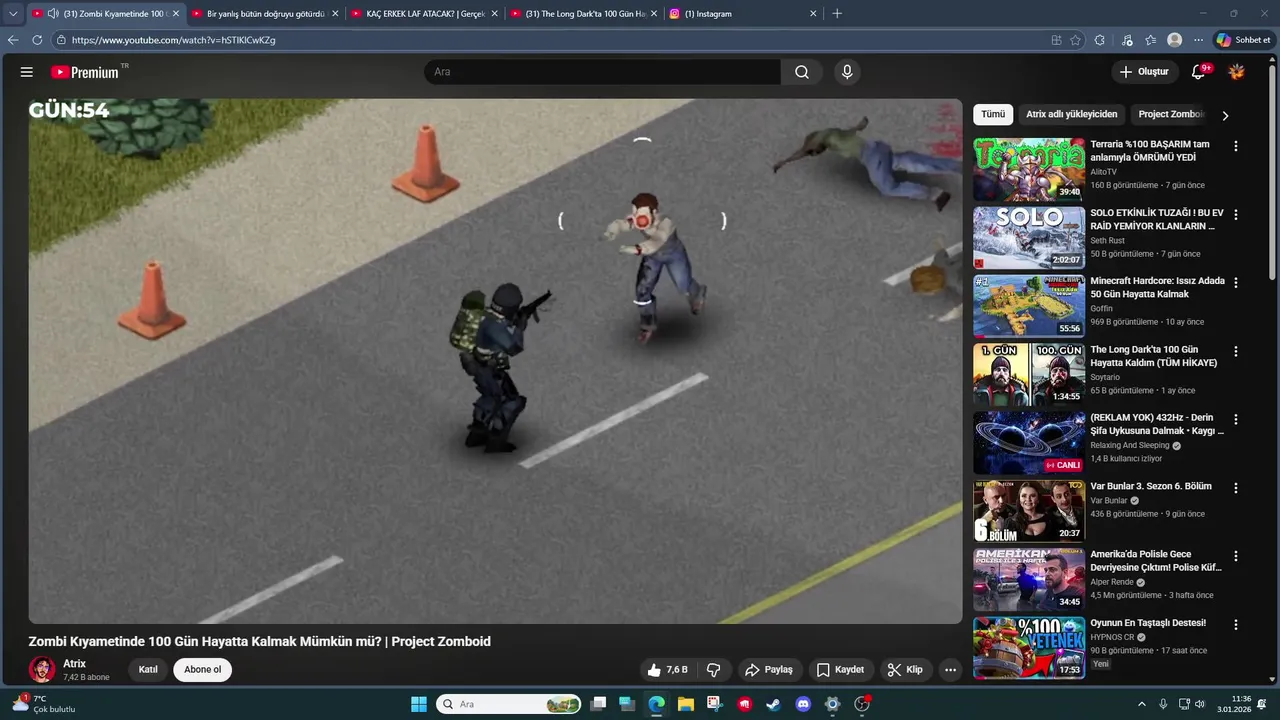The image size is (1280, 720).
Task: Open Atrix channel name link
Action: click(75, 664)
